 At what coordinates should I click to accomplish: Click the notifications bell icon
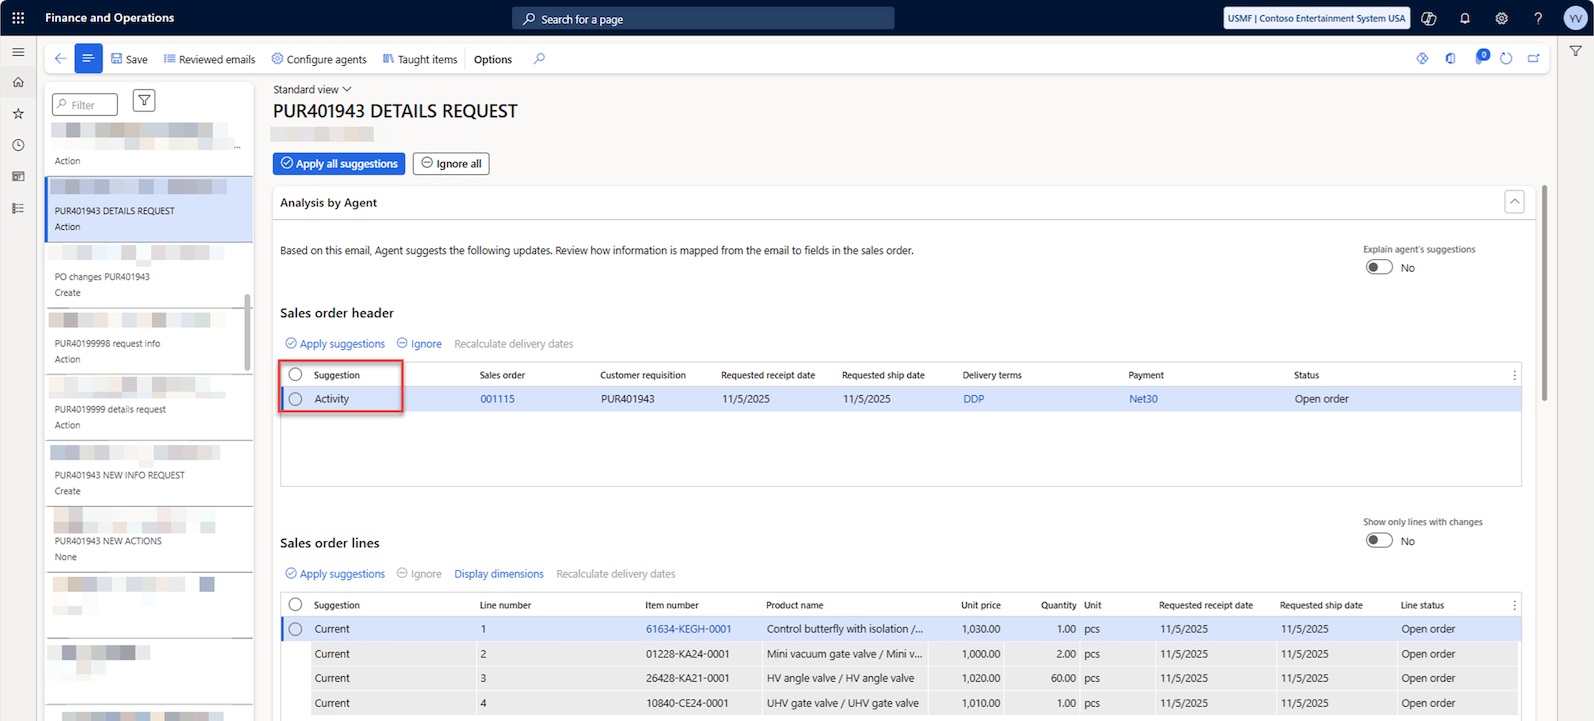coord(1465,18)
